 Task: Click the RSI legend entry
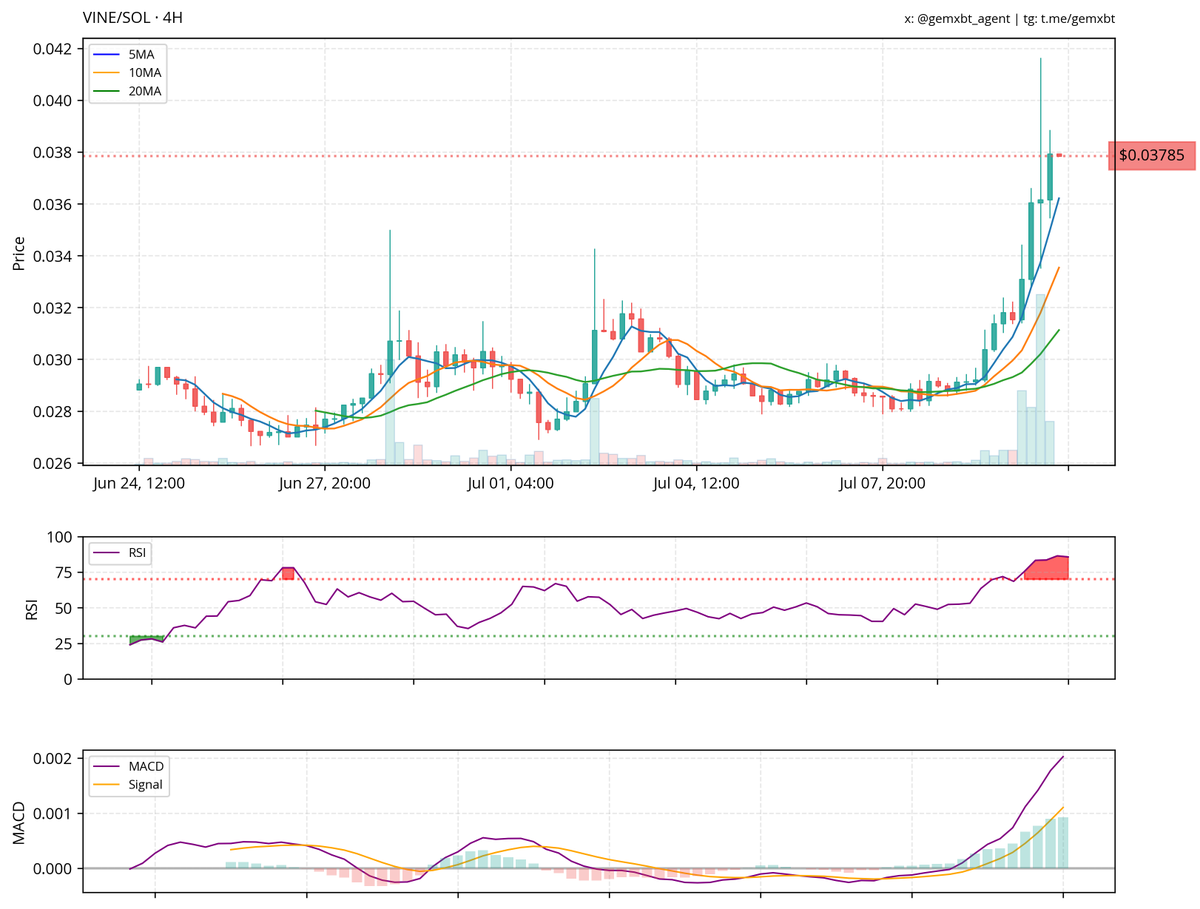[x=121, y=551]
